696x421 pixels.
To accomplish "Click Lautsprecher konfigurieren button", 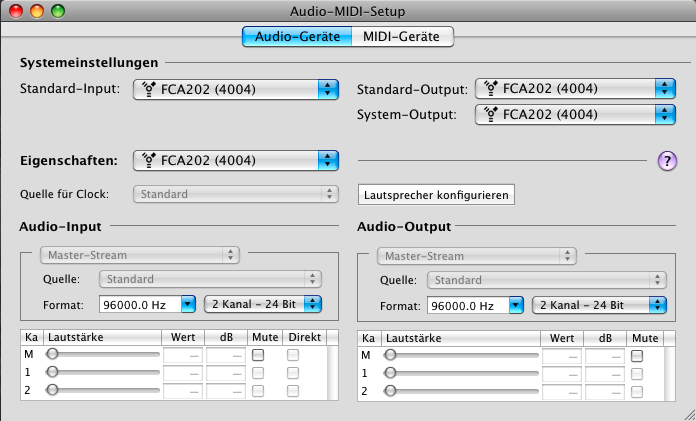I will 436,195.
